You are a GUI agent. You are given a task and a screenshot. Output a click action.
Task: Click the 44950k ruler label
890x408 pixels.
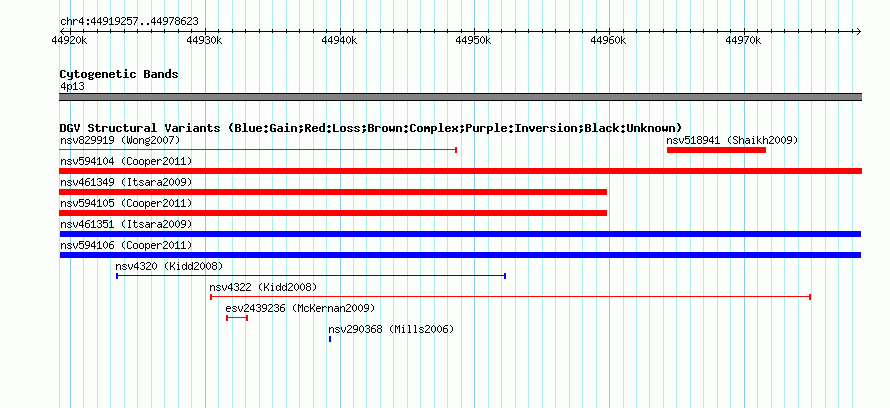473,40
